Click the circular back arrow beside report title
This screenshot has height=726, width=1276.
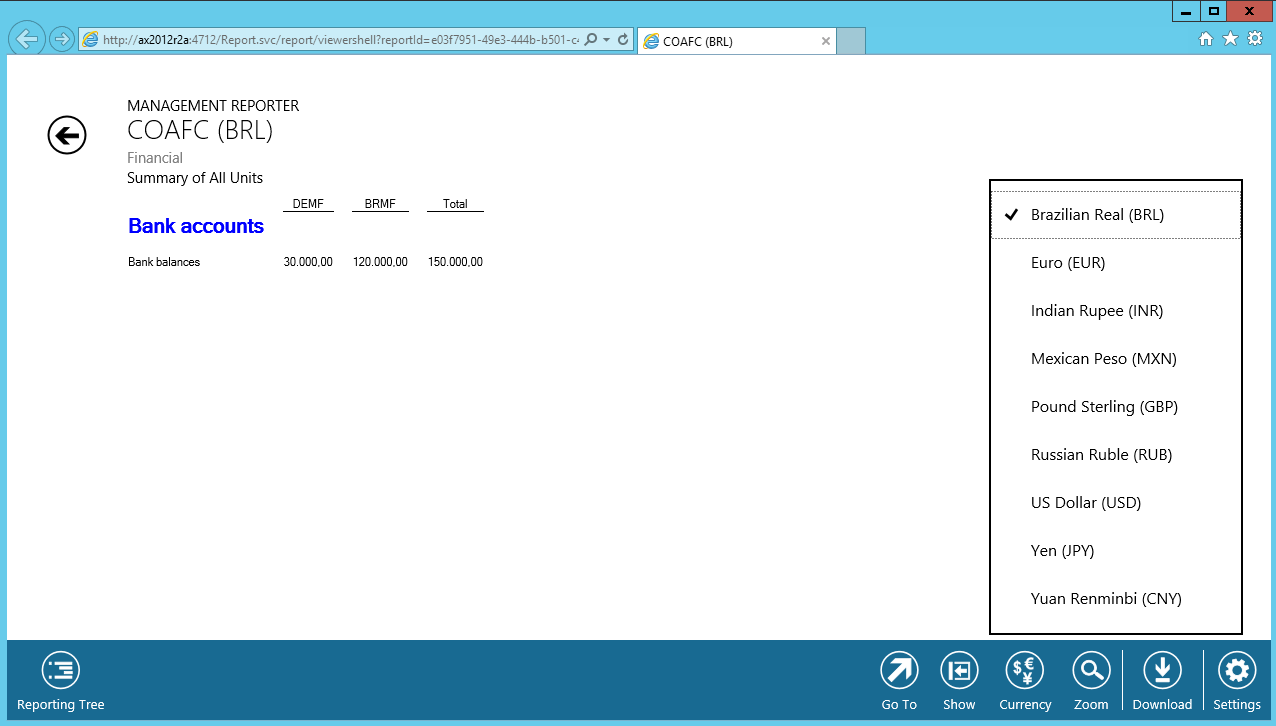[x=67, y=135]
